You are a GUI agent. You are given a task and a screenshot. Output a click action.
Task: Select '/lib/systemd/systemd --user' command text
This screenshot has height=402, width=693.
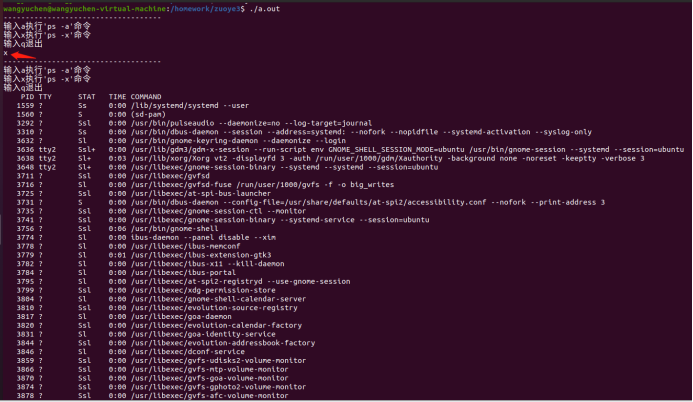point(190,106)
